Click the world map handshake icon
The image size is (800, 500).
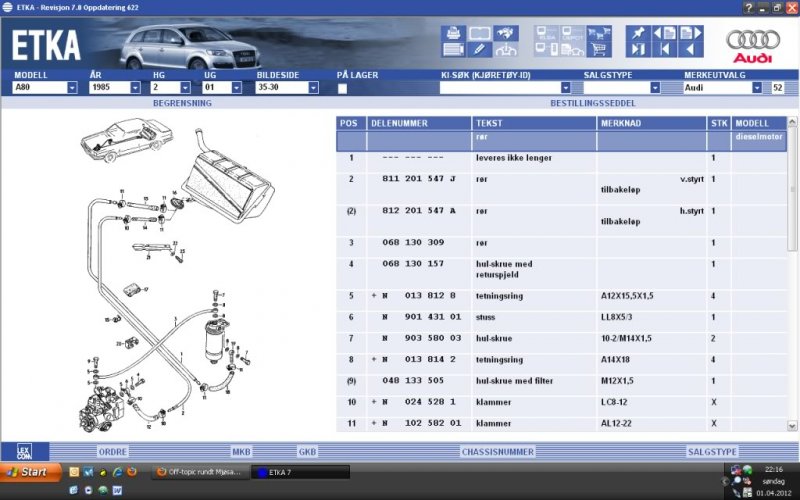pyautogui.click(x=505, y=32)
